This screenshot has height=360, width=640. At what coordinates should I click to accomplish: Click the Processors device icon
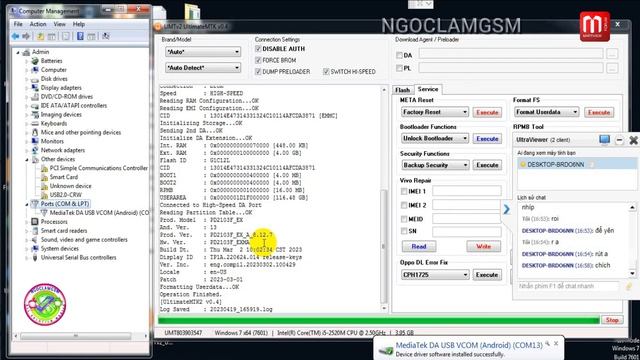(35, 222)
